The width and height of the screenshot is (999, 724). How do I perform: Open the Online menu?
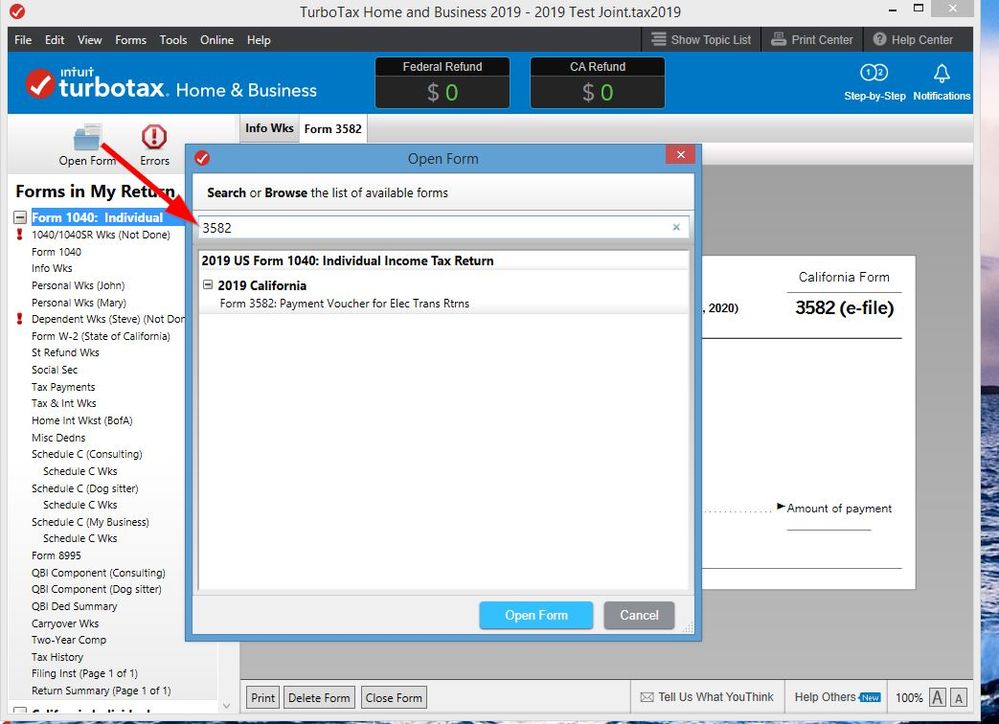click(217, 40)
